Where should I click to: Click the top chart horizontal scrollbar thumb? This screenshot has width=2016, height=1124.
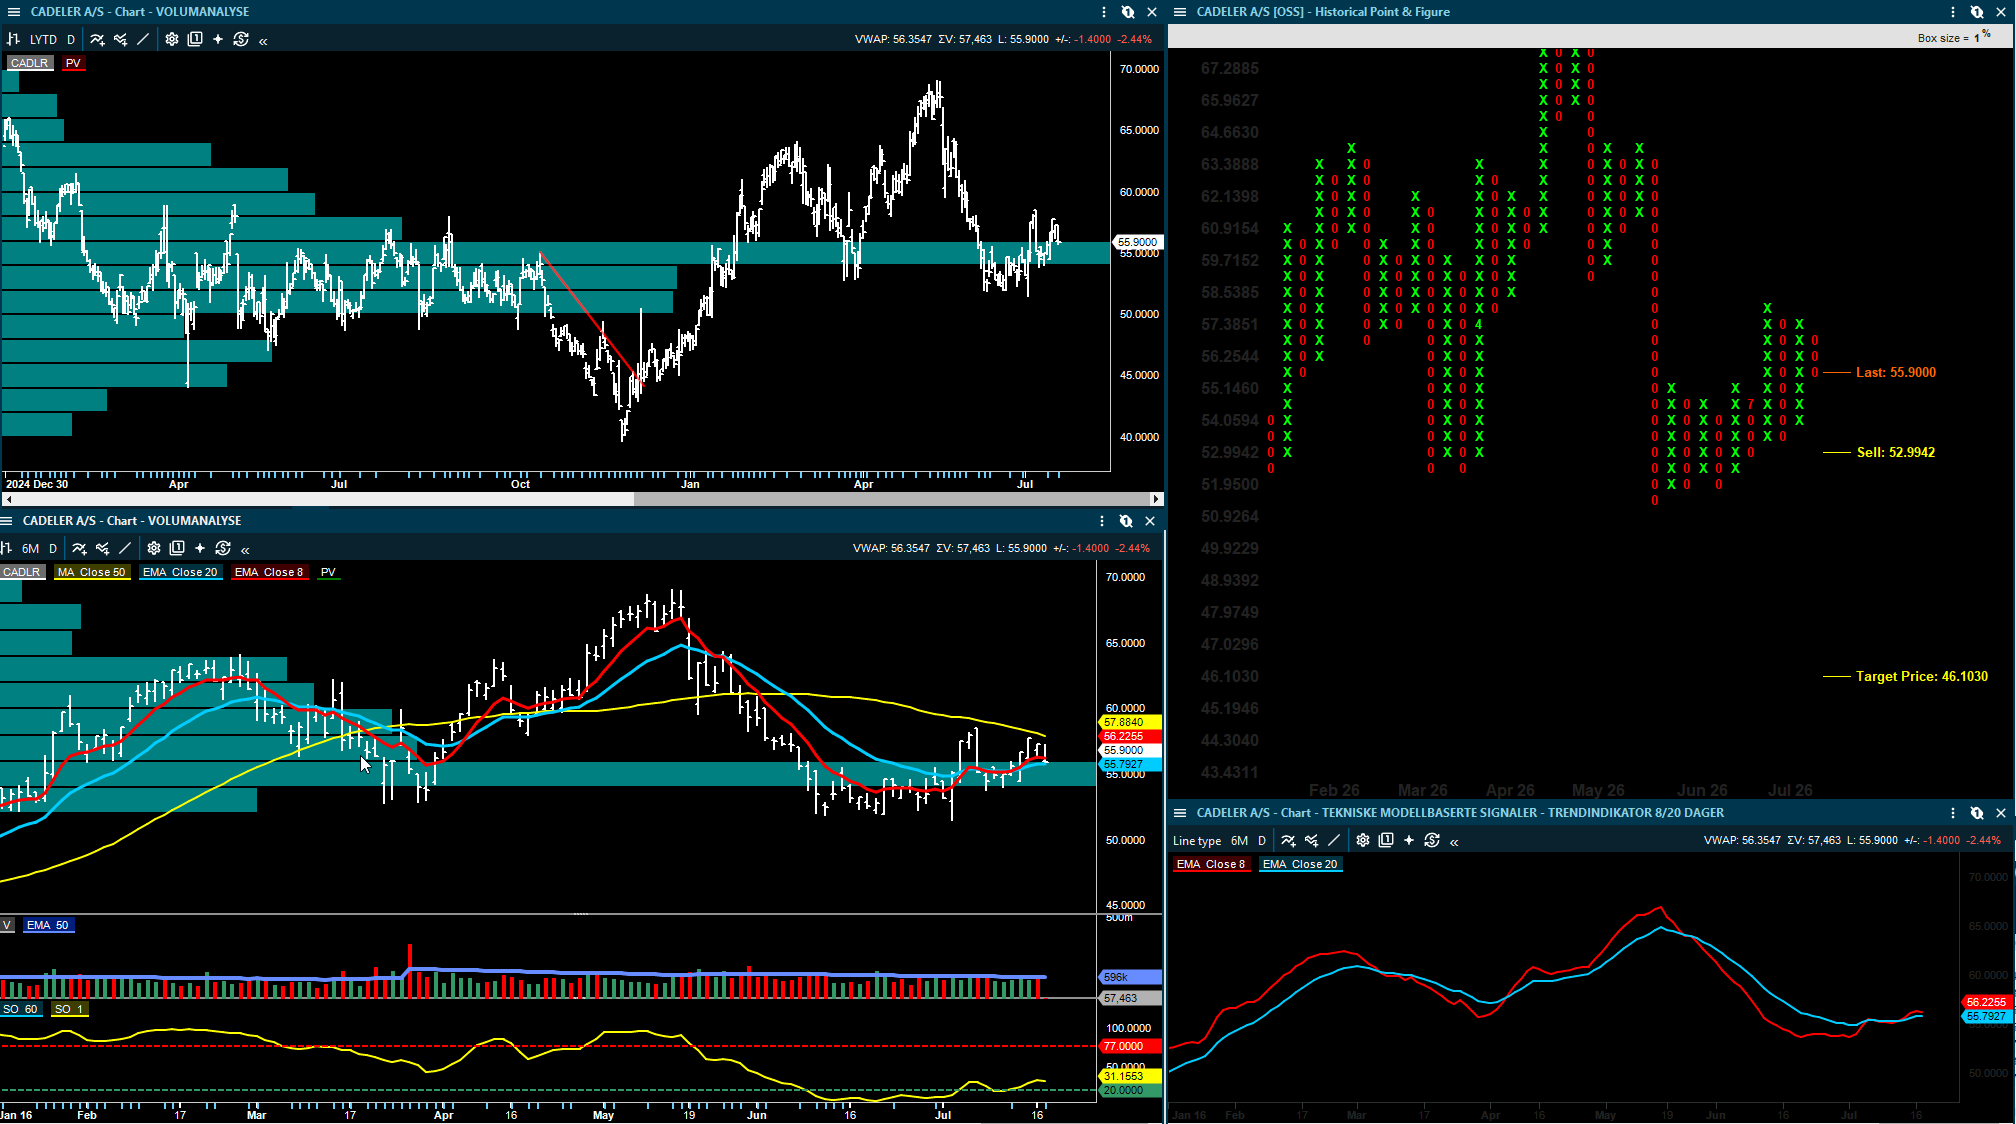tap(892, 499)
